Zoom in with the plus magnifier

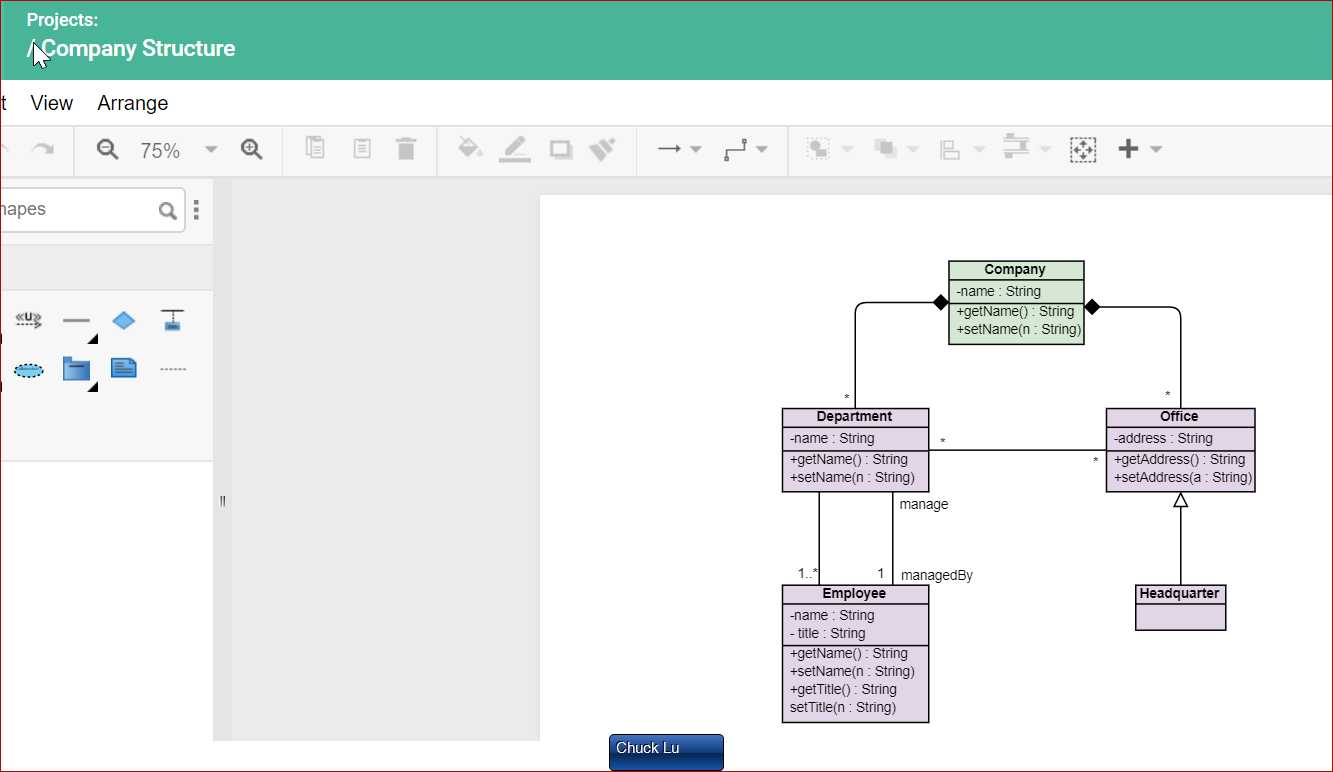[x=252, y=150]
